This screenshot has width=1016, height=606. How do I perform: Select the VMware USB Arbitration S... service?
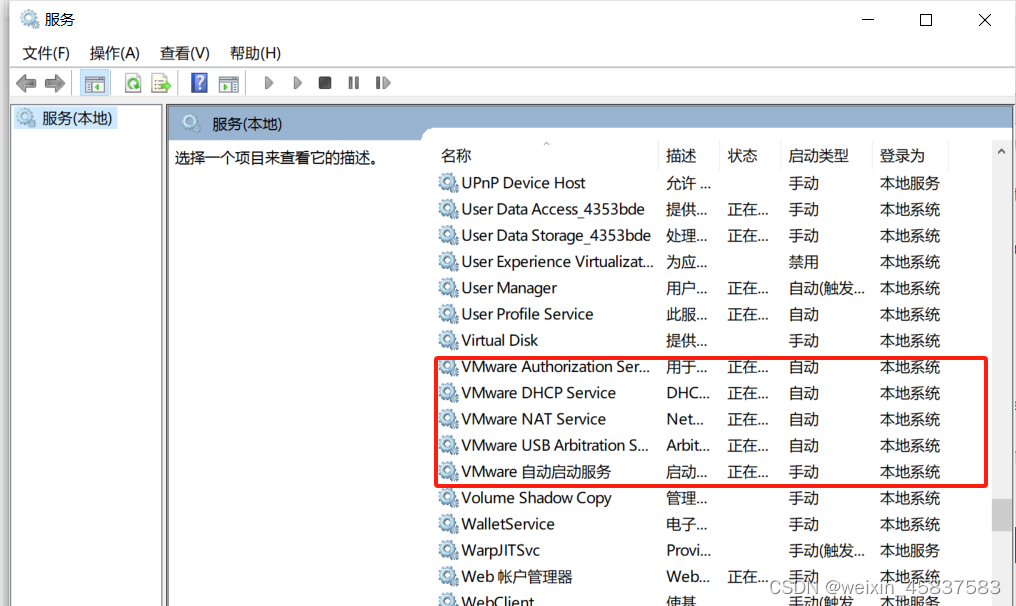click(555, 445)
